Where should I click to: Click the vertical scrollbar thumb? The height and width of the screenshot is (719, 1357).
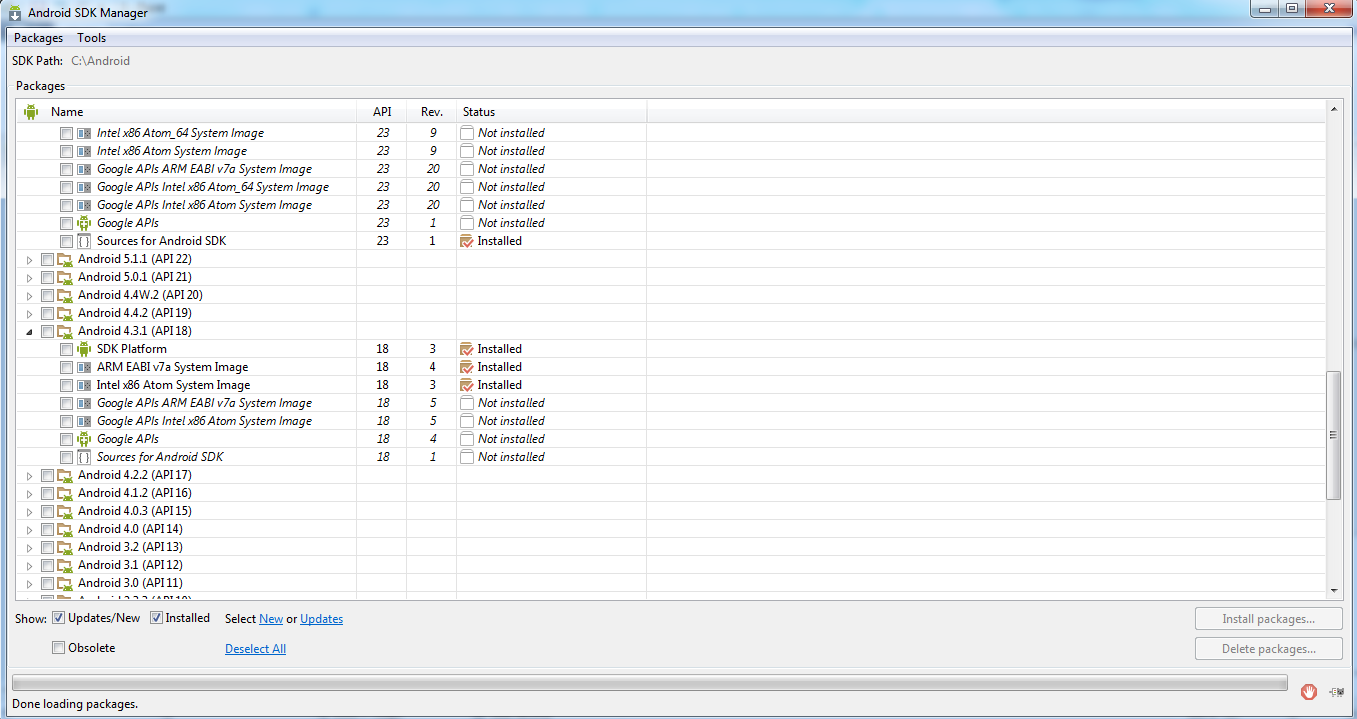click(1333, 435)
